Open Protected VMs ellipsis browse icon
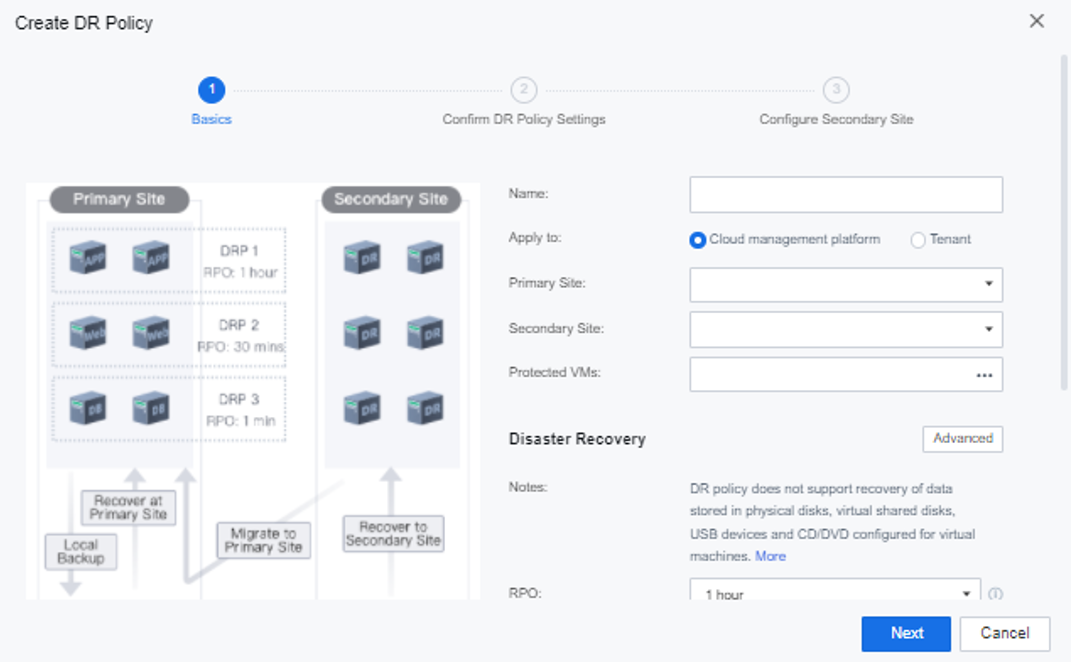Image resolution: width=1073 pixels, height=666 pixels. click(984, 375)
